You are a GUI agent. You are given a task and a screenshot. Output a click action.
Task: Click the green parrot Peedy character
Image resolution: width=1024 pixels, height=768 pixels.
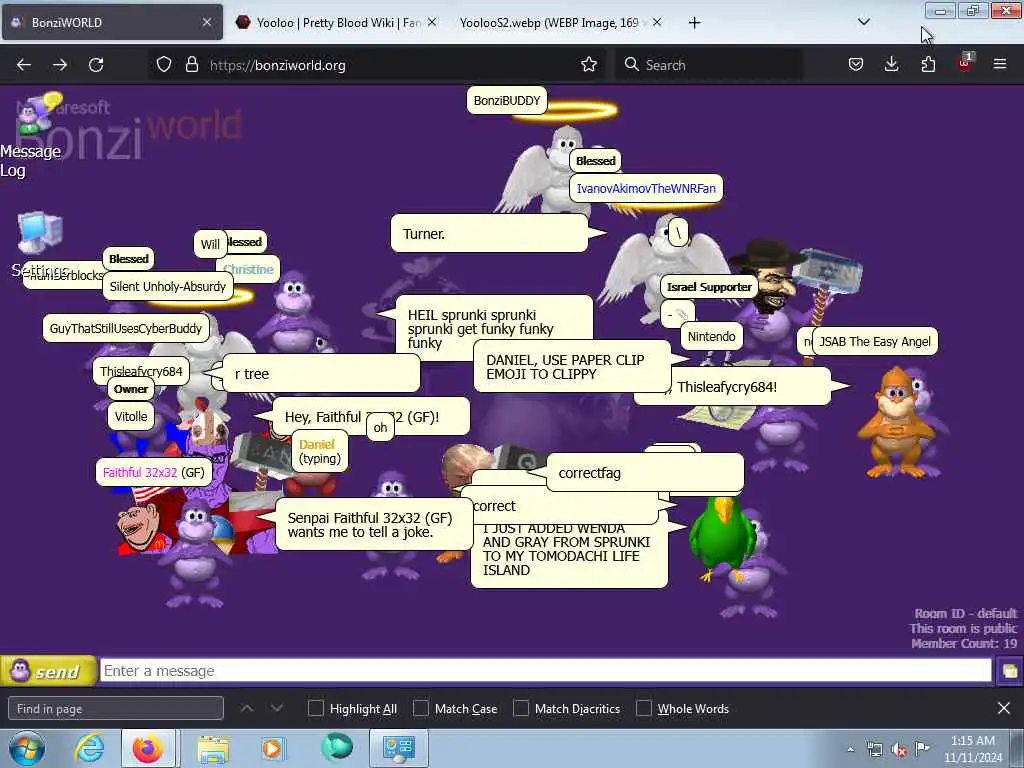[x=724, y=537]
